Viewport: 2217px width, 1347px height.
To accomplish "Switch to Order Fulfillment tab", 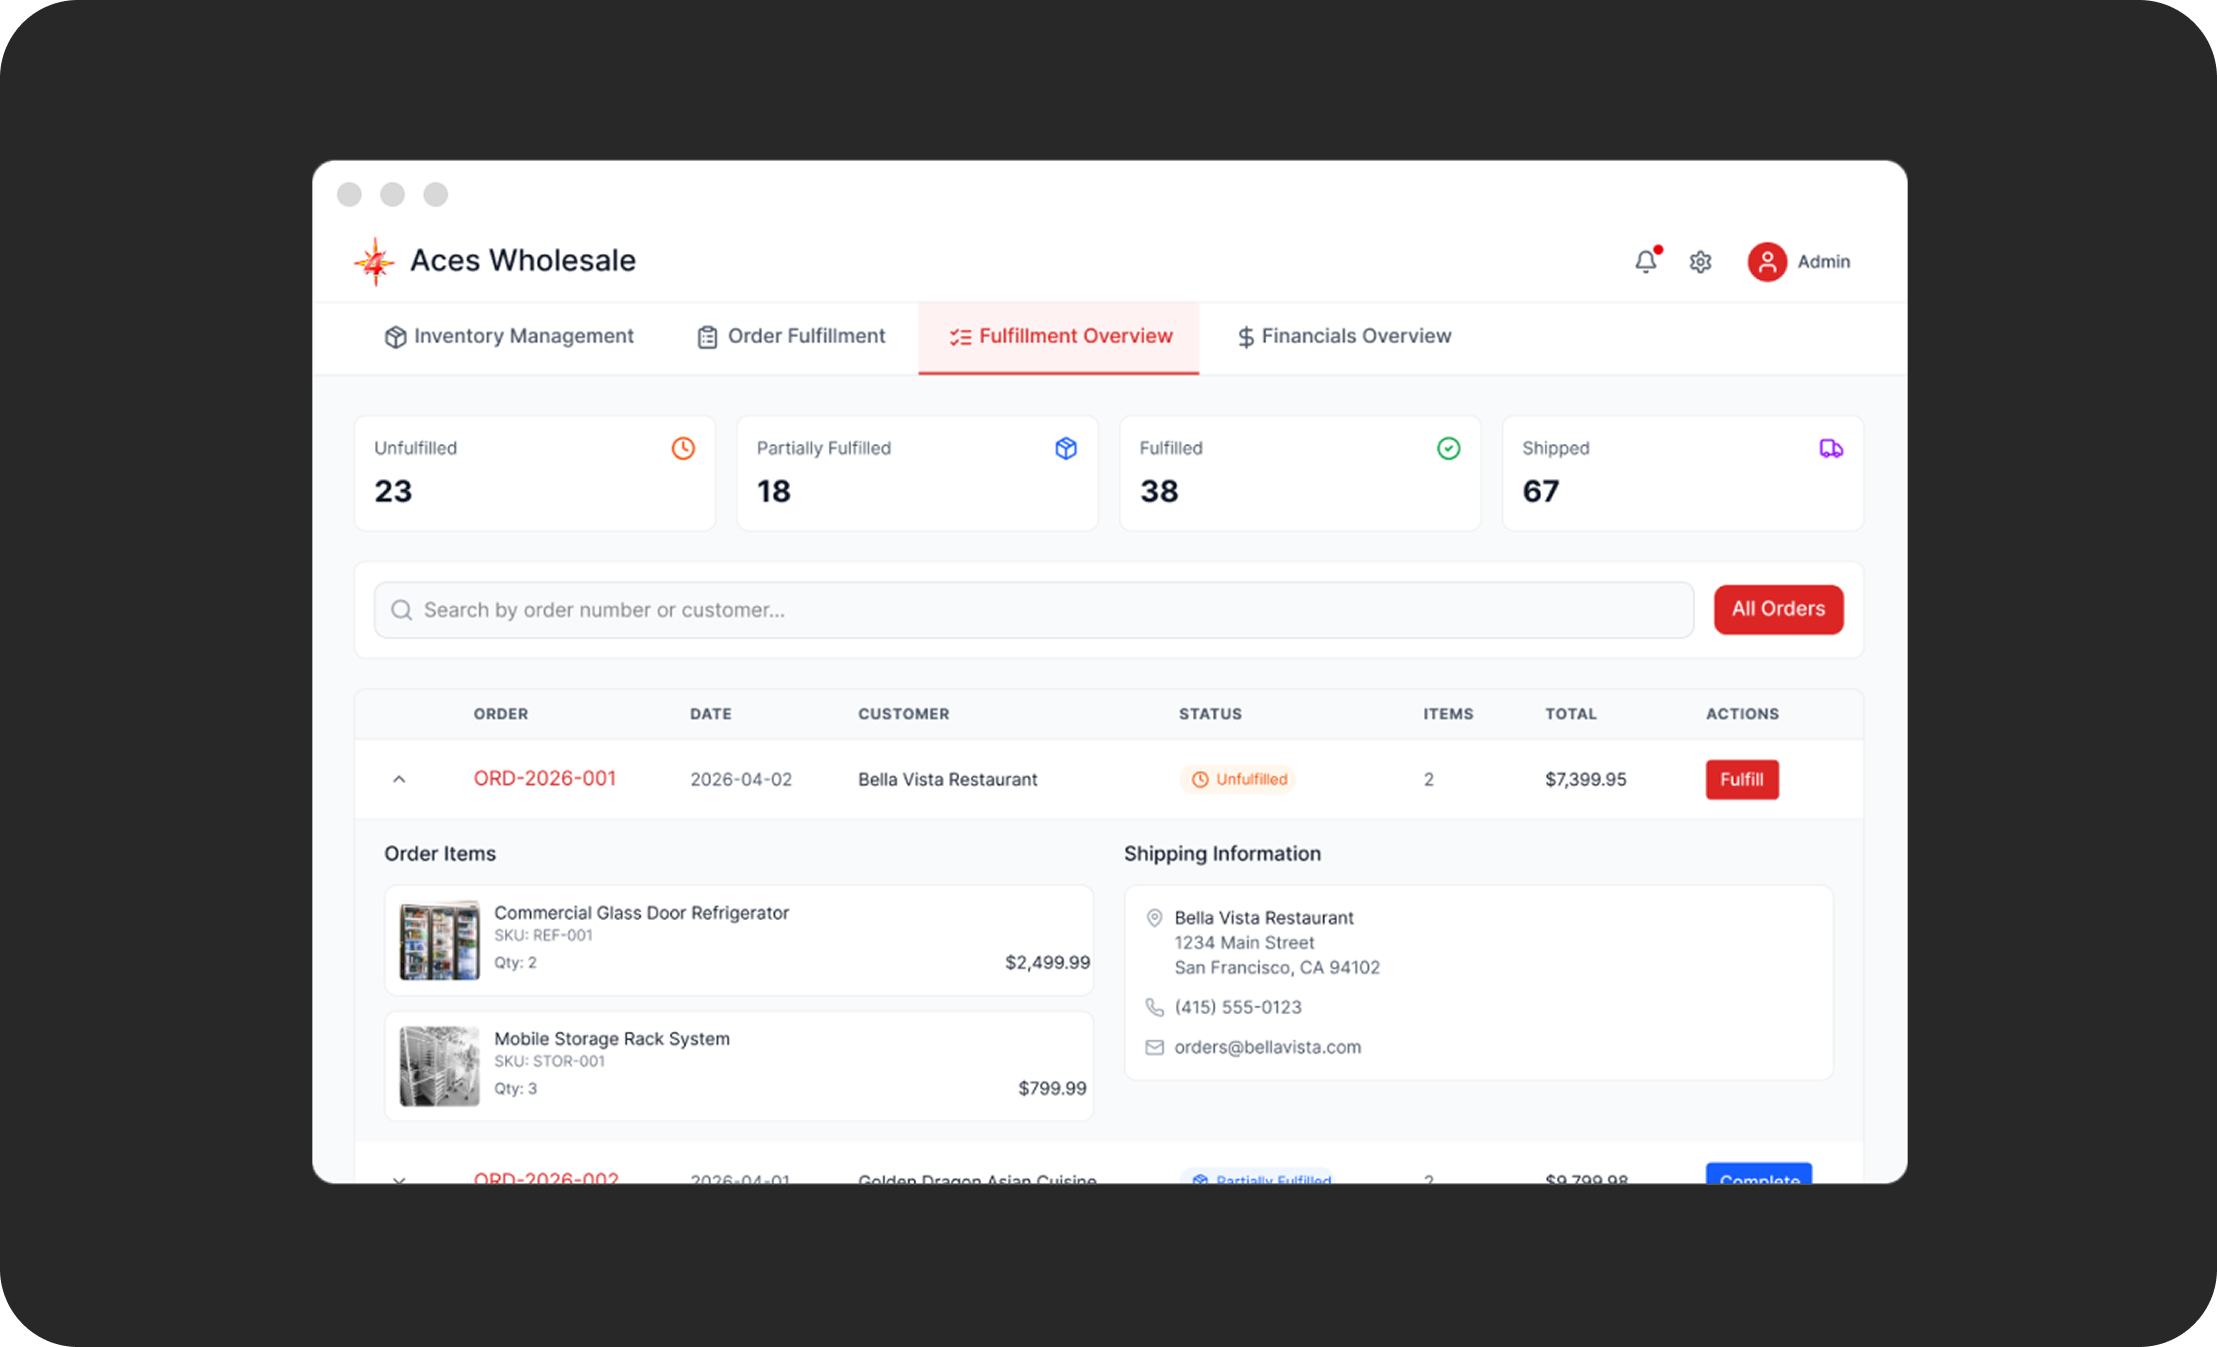I will click(791, 336).
